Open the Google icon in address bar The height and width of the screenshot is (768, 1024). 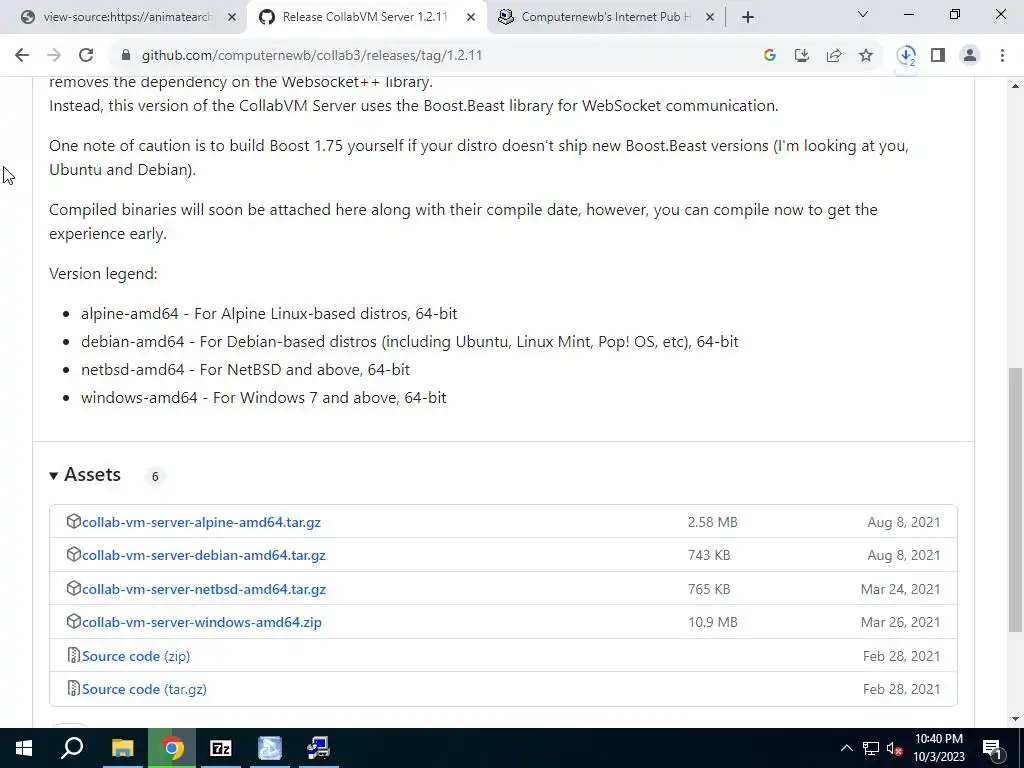point(770,56)
